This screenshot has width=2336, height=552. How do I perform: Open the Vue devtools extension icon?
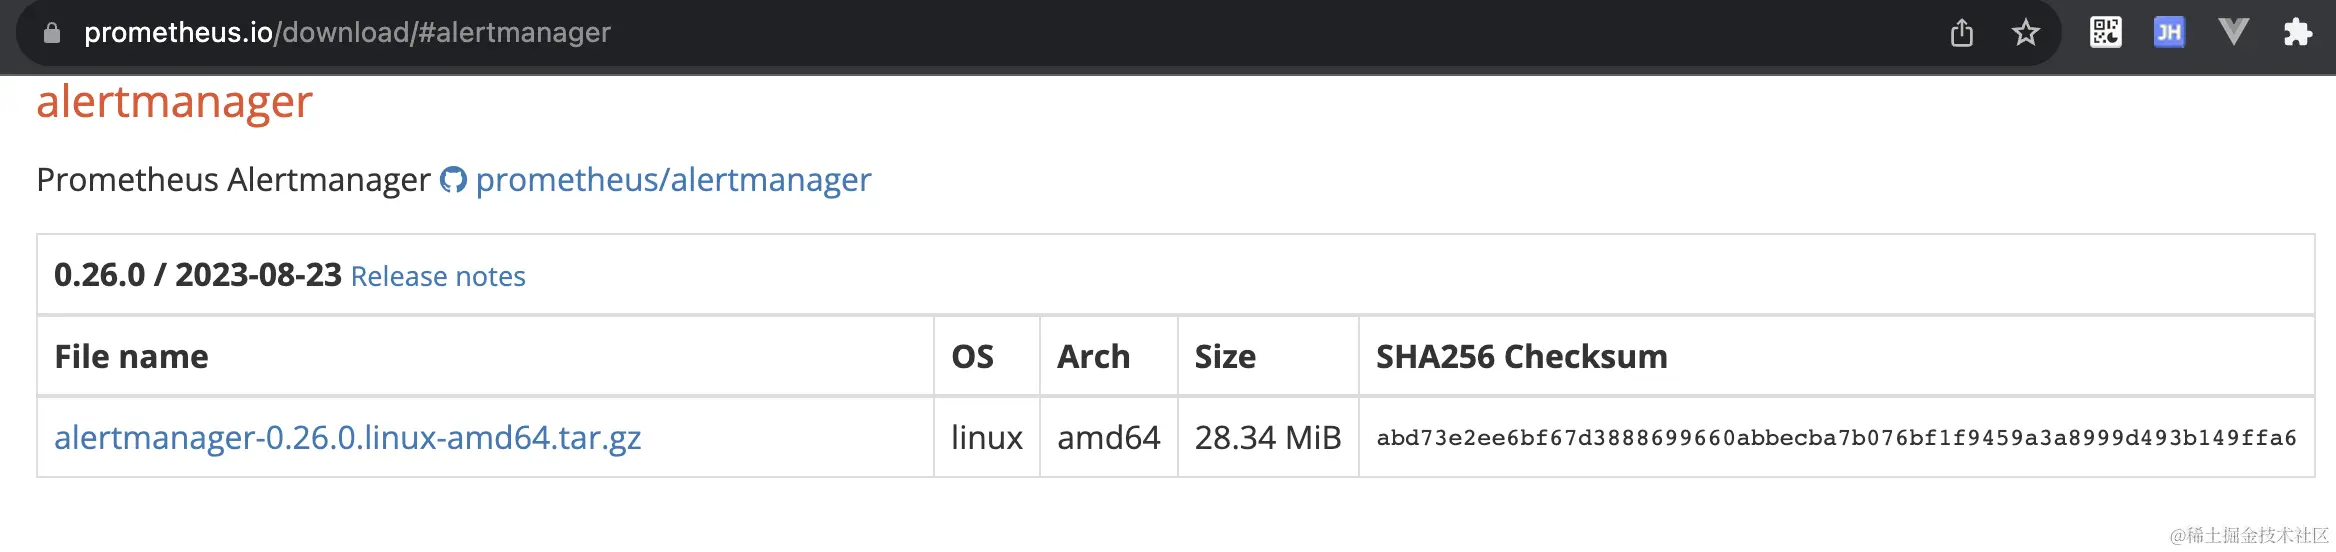coord(2233,32)
